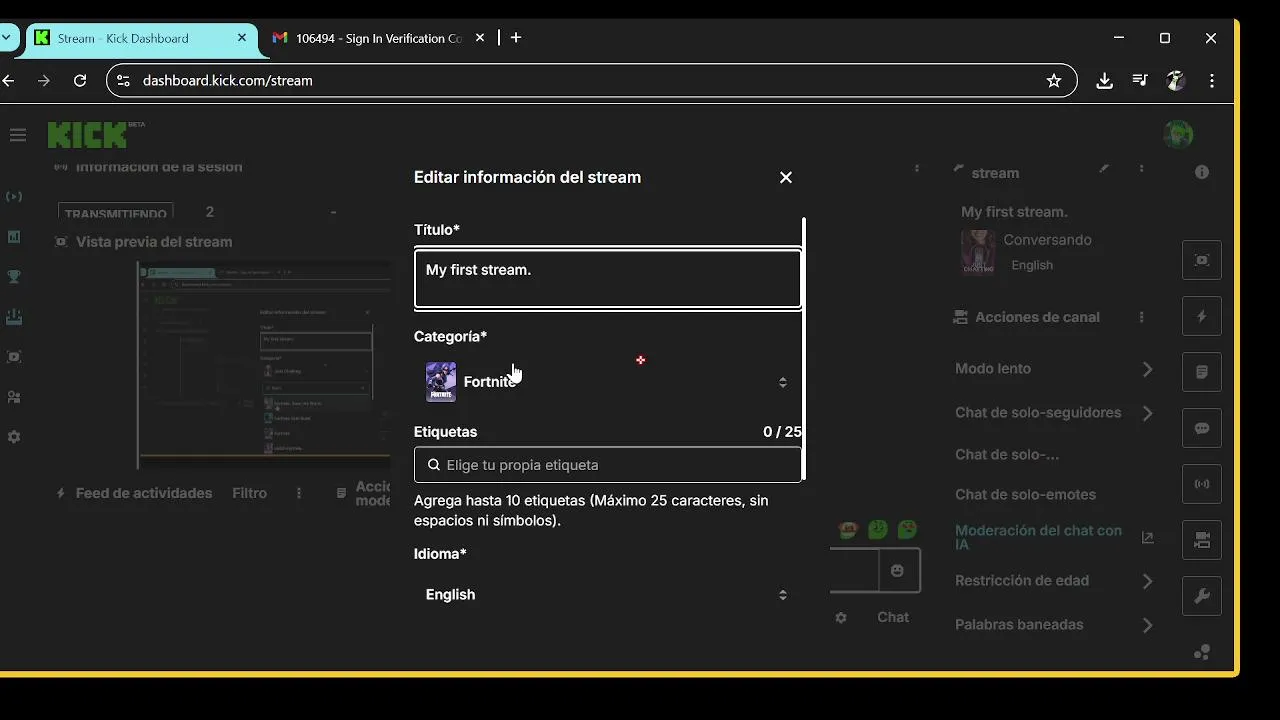Click the pencil edit icon beside stream
The image size is (1280, 720).
coord(1104,169)
